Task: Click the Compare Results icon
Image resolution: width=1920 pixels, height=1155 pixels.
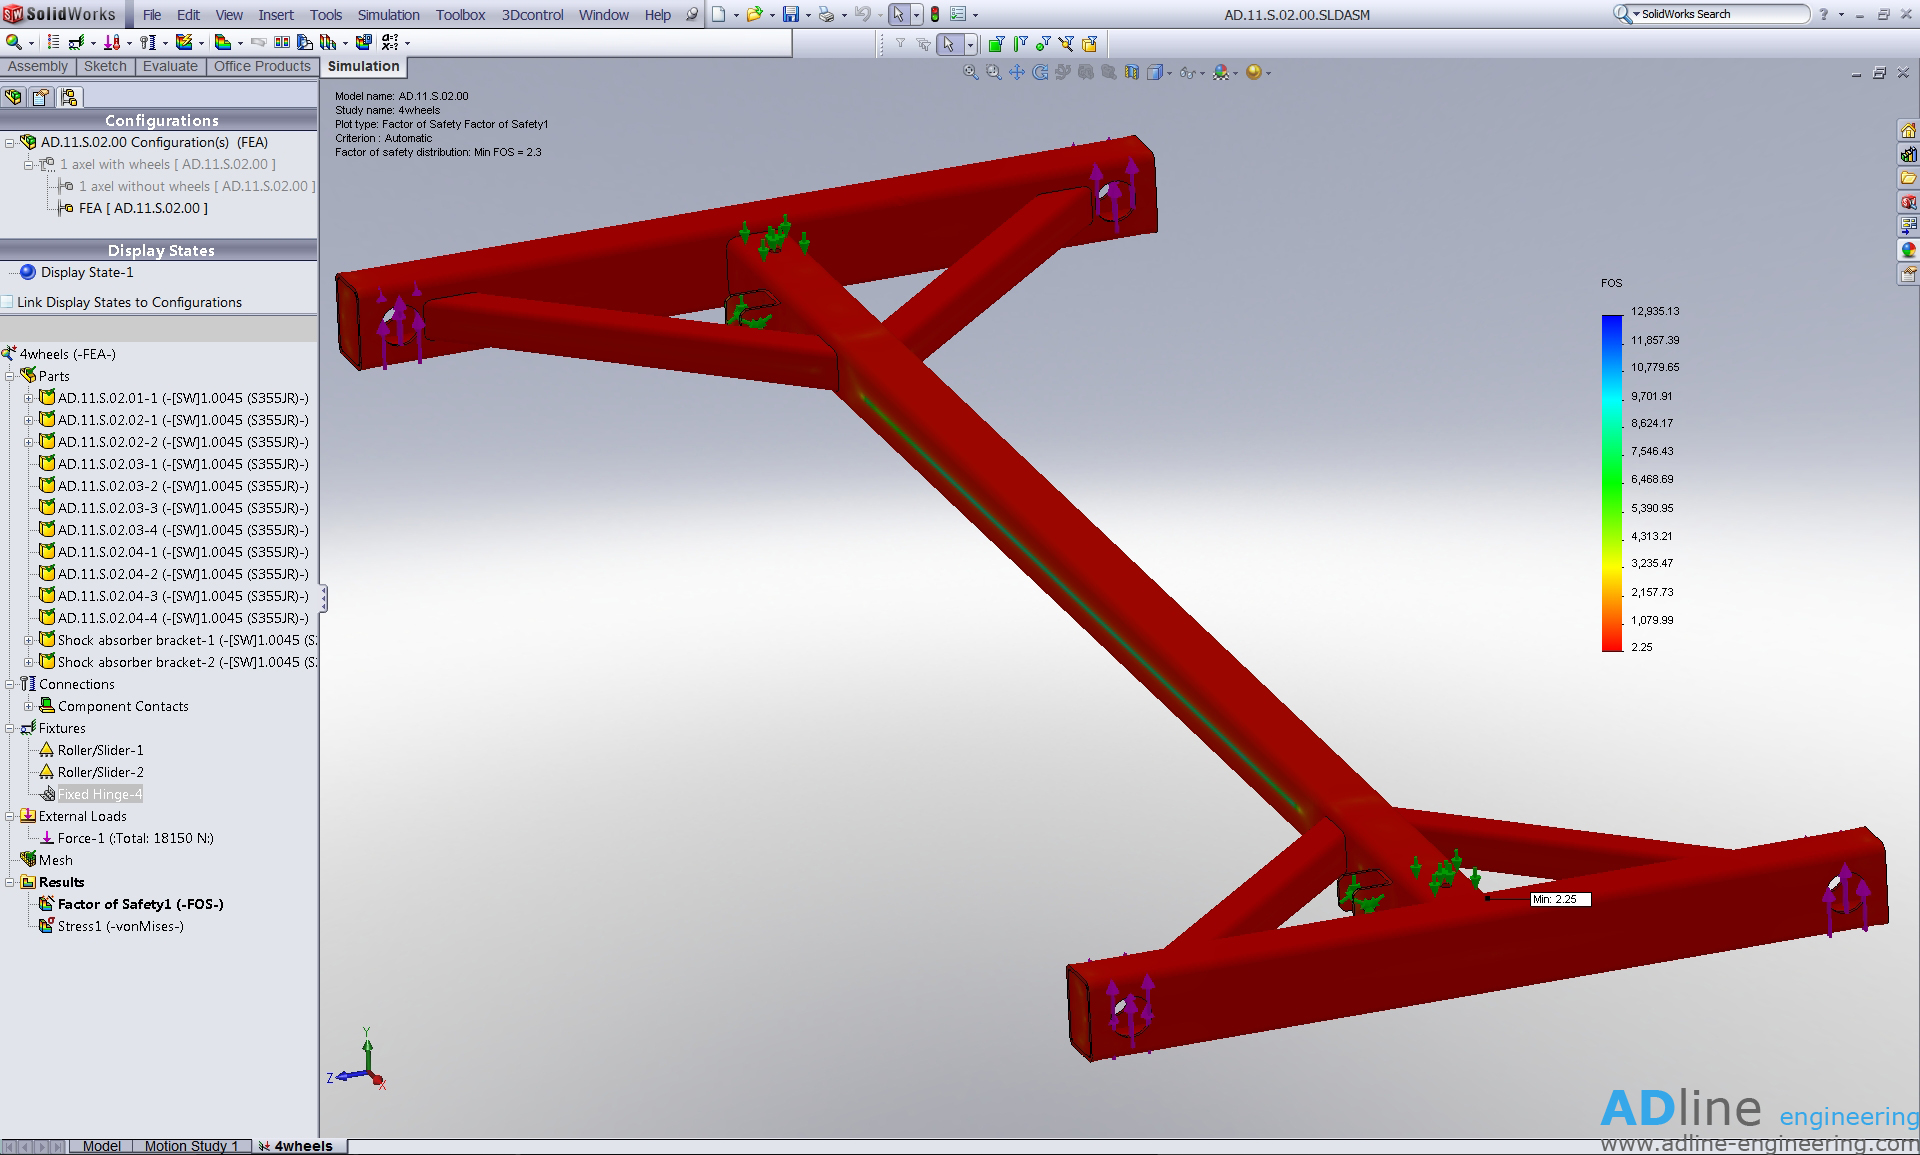Action: [x=282, y=42]
